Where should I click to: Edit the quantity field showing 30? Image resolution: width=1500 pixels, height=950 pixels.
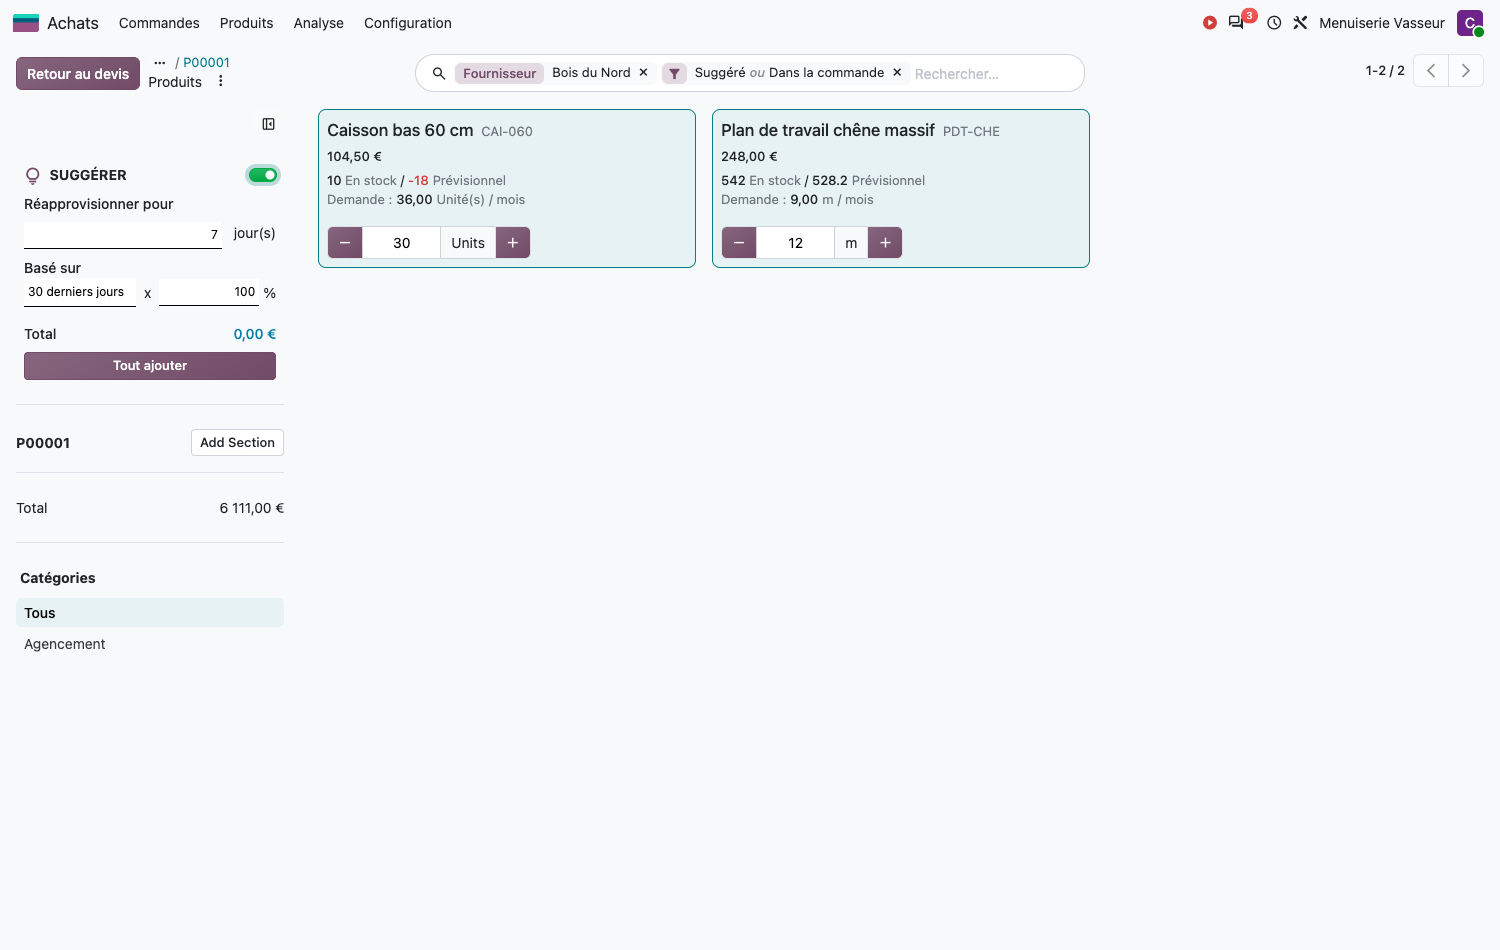click(x=402, y=243)
